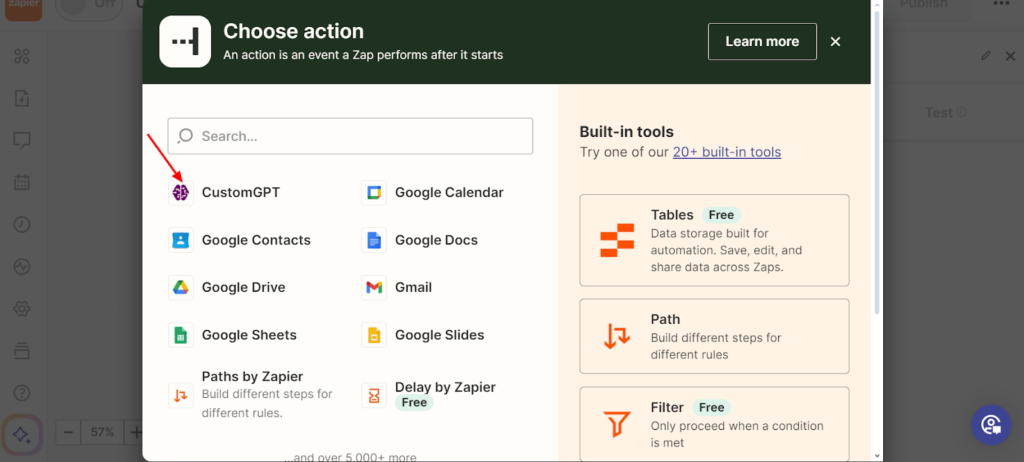
Task: Select the Paths by Zapier icon
Action: coord(181,395)
